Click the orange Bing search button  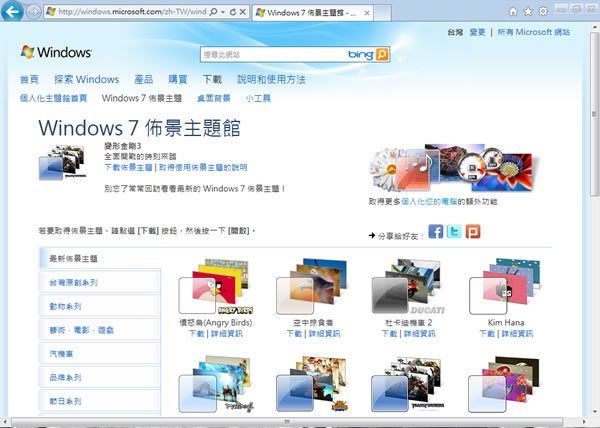click(x=382, y=54)
